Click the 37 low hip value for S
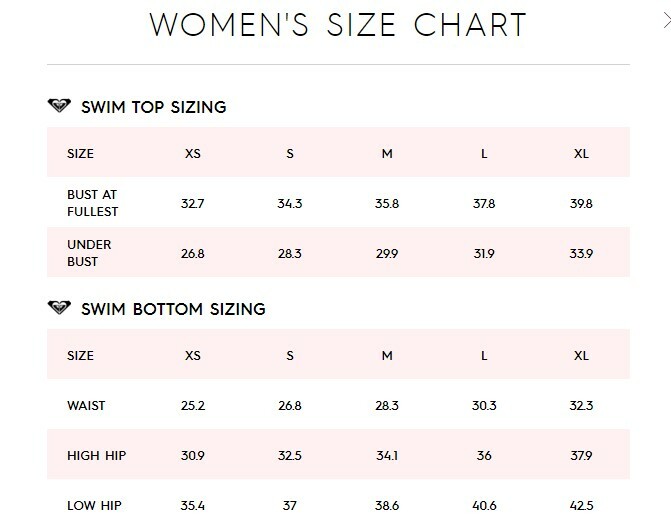 (290, 506)
